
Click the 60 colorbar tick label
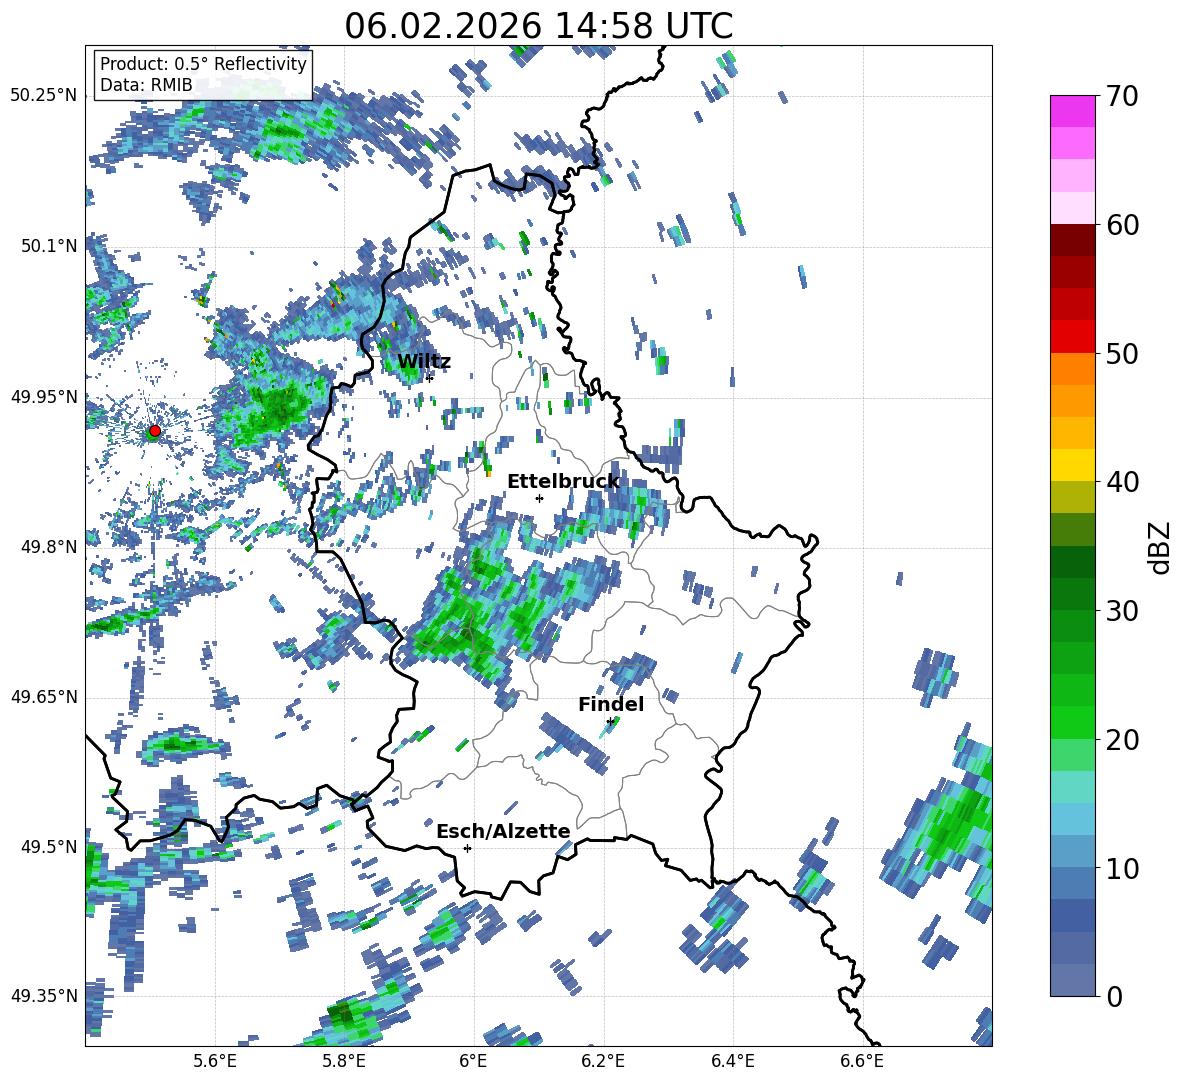coord(1122,225)
